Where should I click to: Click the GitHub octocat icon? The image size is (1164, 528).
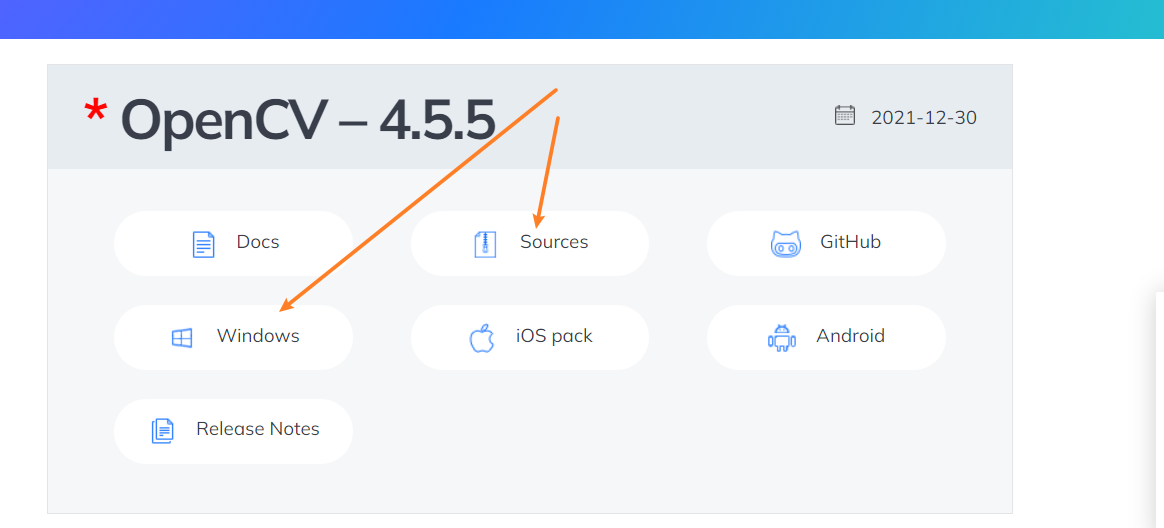coord(785,244)
